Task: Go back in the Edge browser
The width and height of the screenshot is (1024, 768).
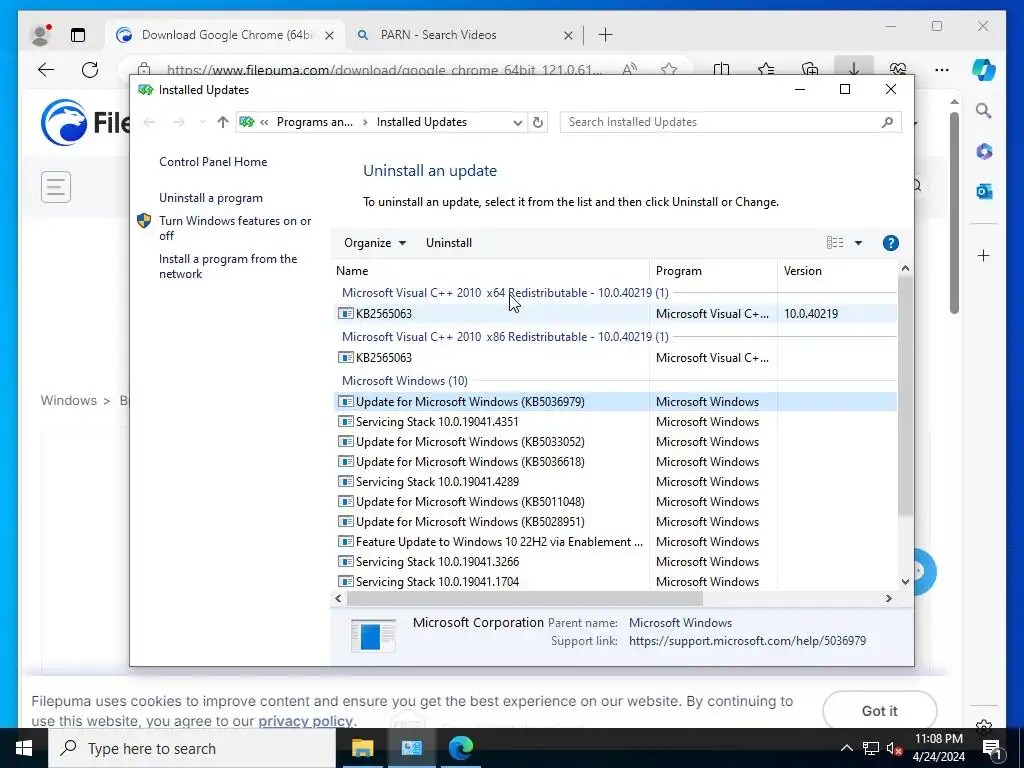Action: coord(46,70)
